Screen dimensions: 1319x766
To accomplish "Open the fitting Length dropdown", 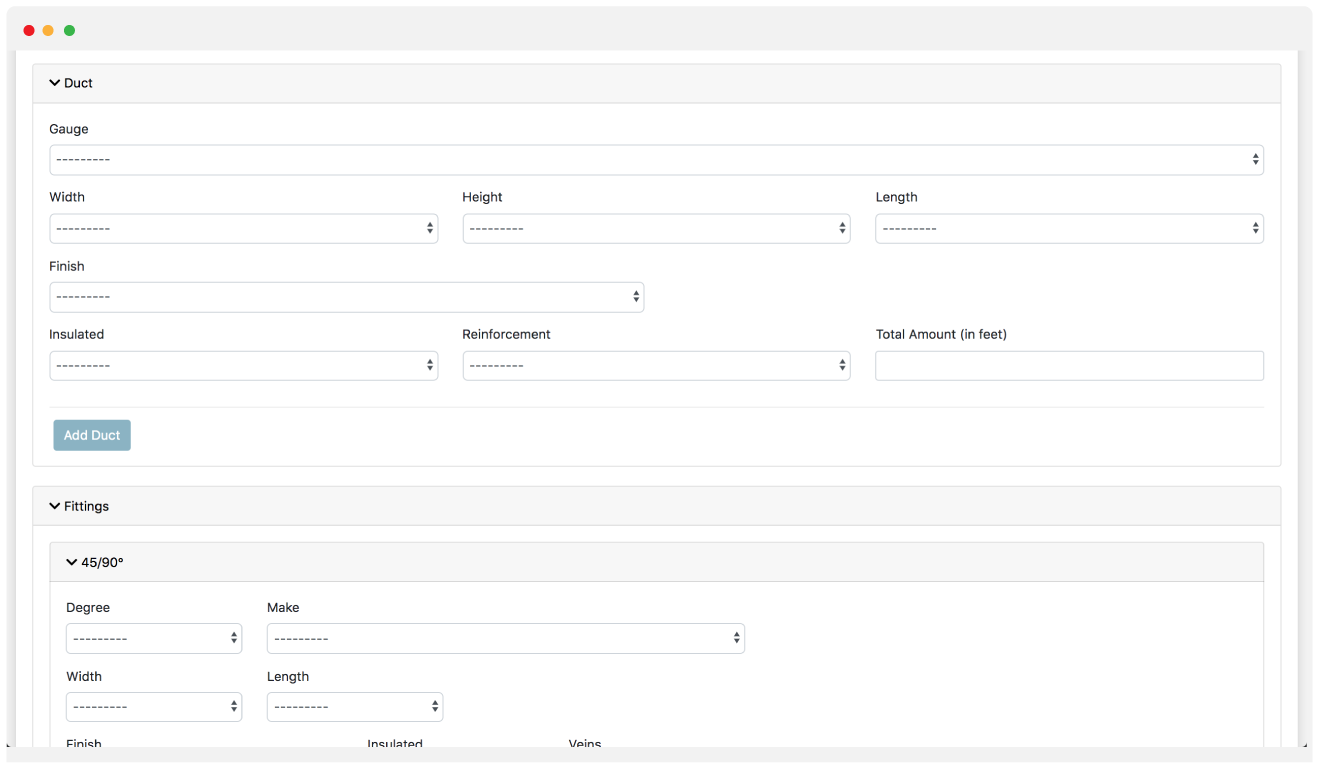I will (354, 707).
